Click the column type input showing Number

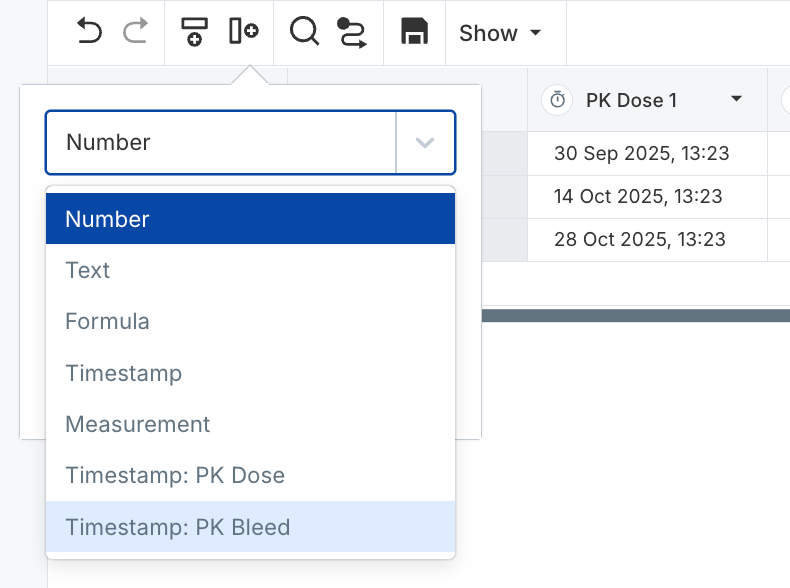(220, 143)
